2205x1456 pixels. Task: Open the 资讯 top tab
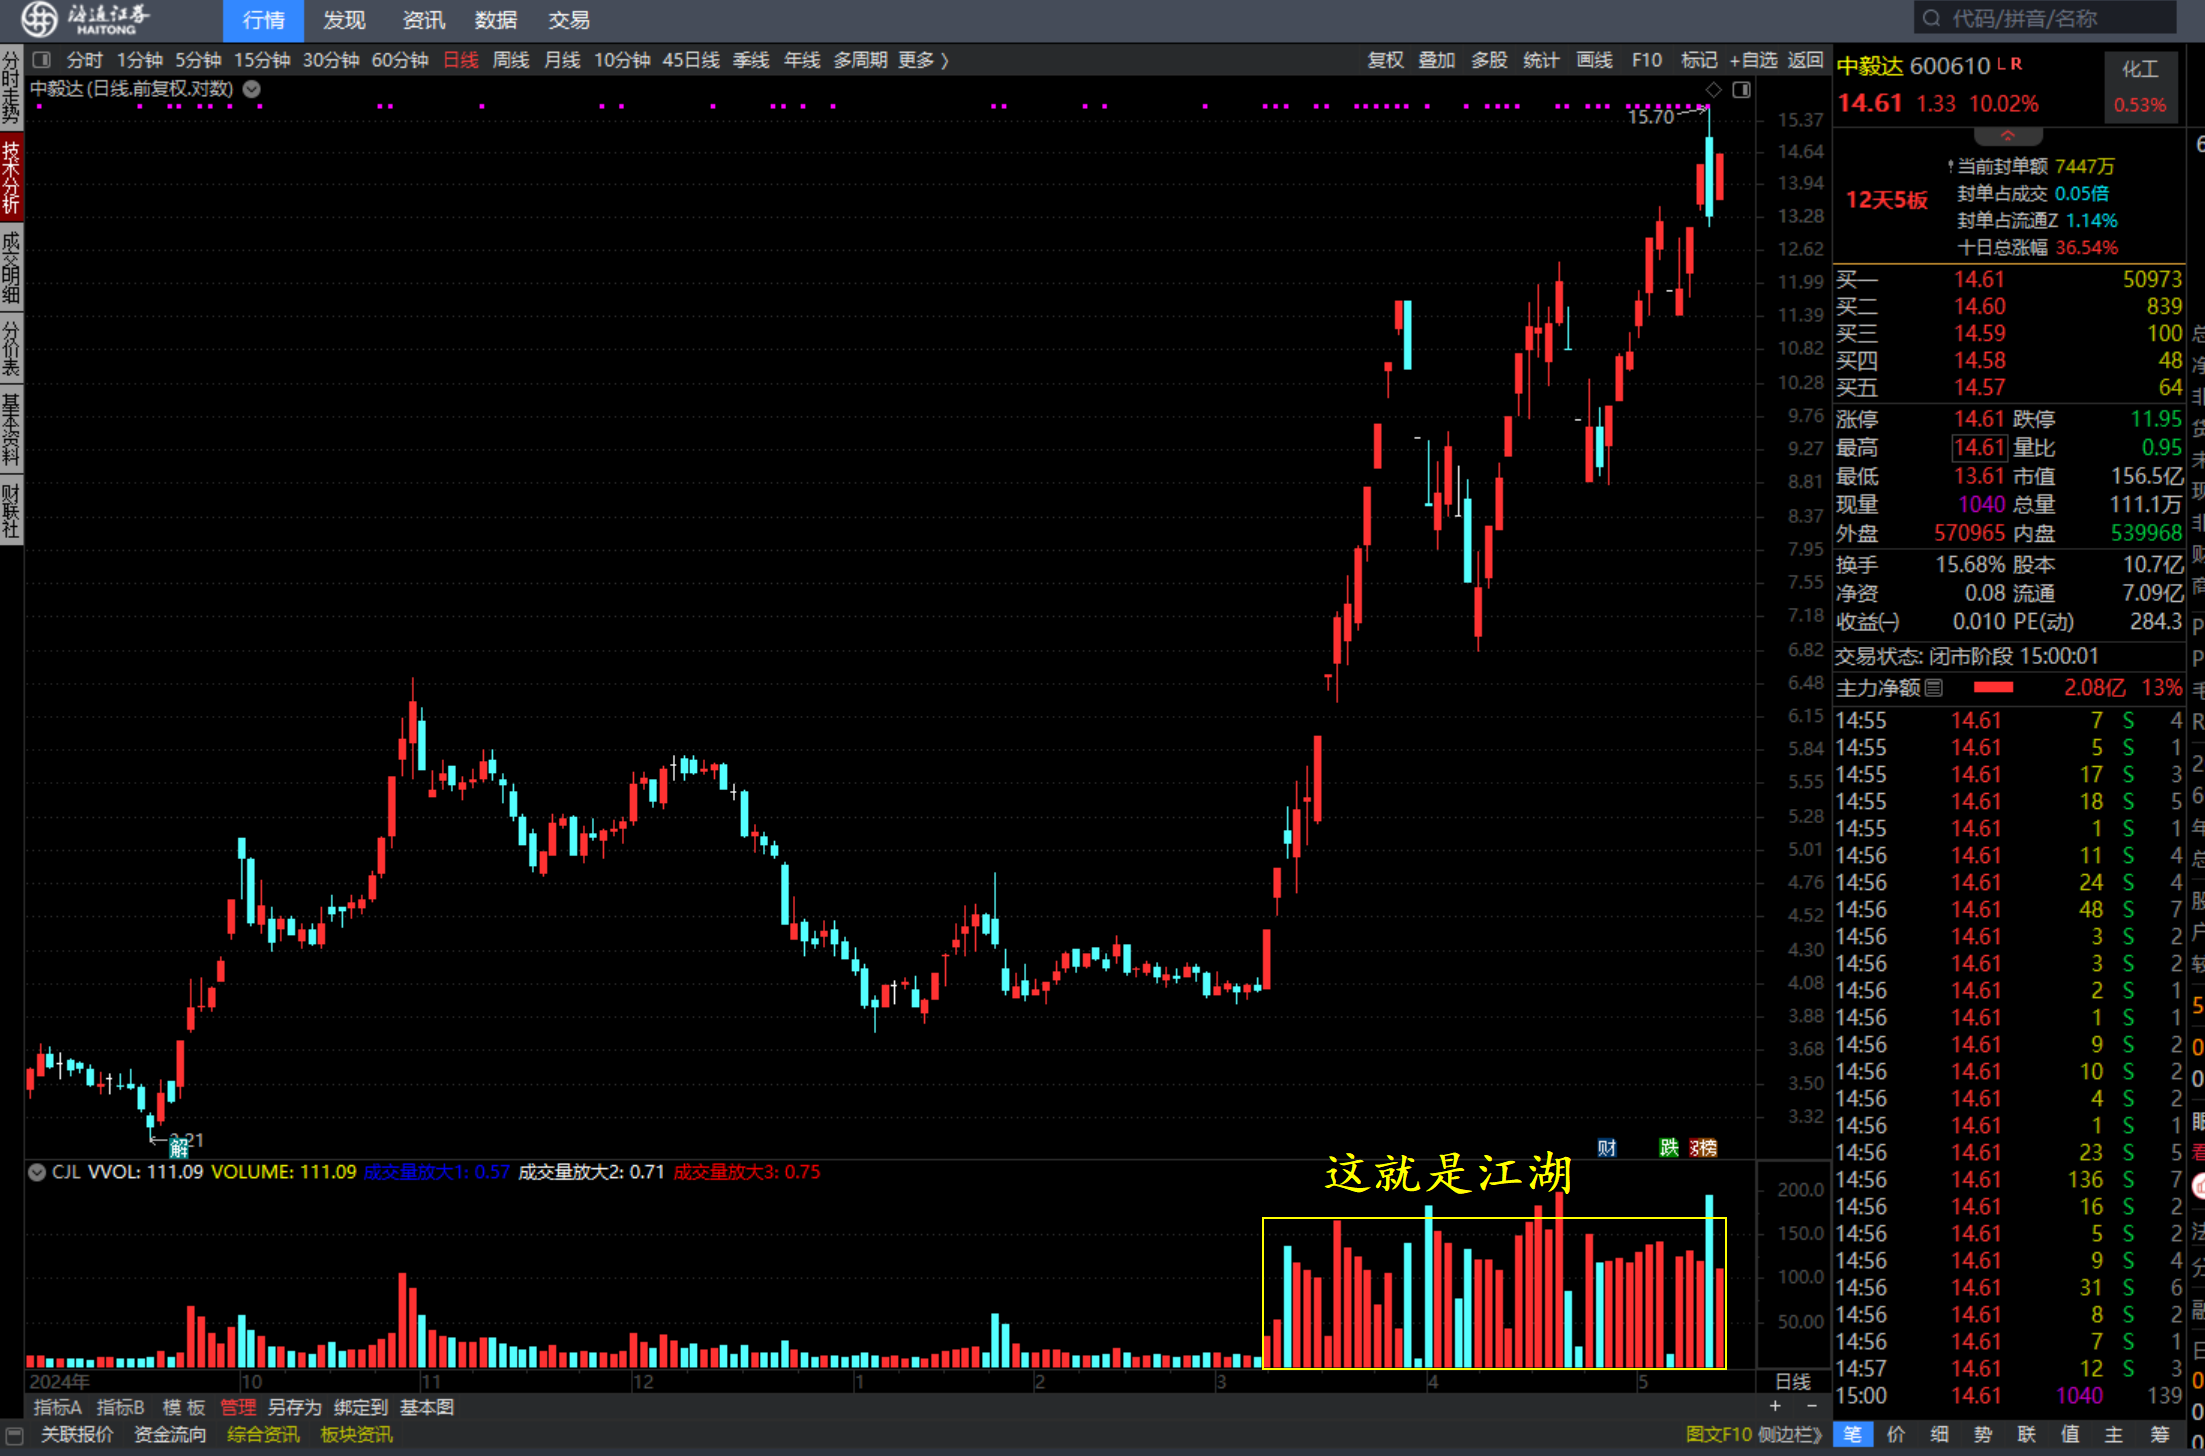click(x=424, y=20)
